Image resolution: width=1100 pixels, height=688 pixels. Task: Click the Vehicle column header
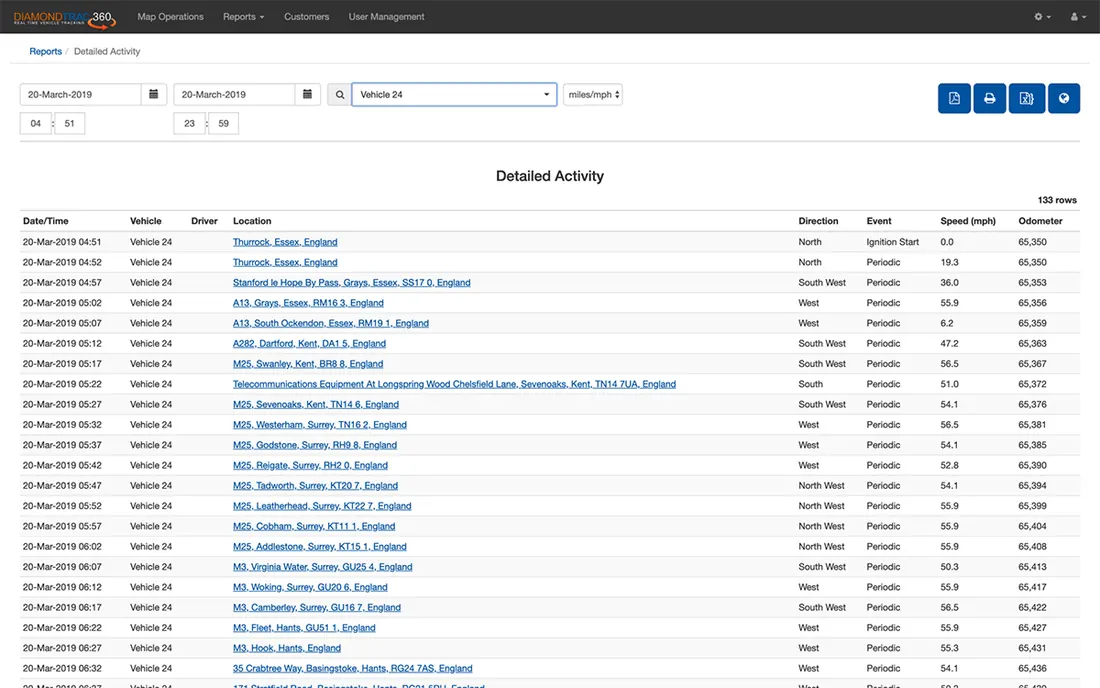tap(145, 221)
